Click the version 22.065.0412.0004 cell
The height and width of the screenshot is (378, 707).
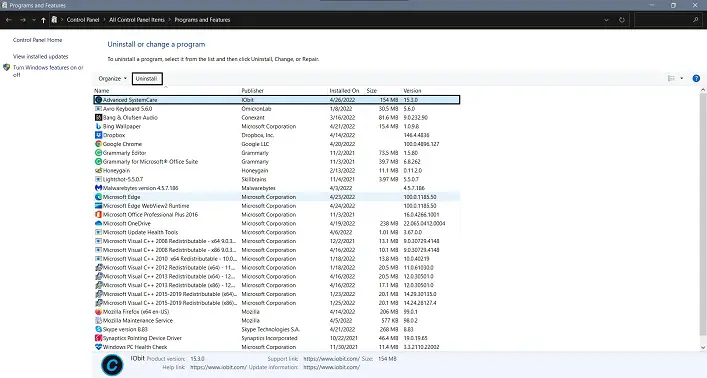point(424,223)
